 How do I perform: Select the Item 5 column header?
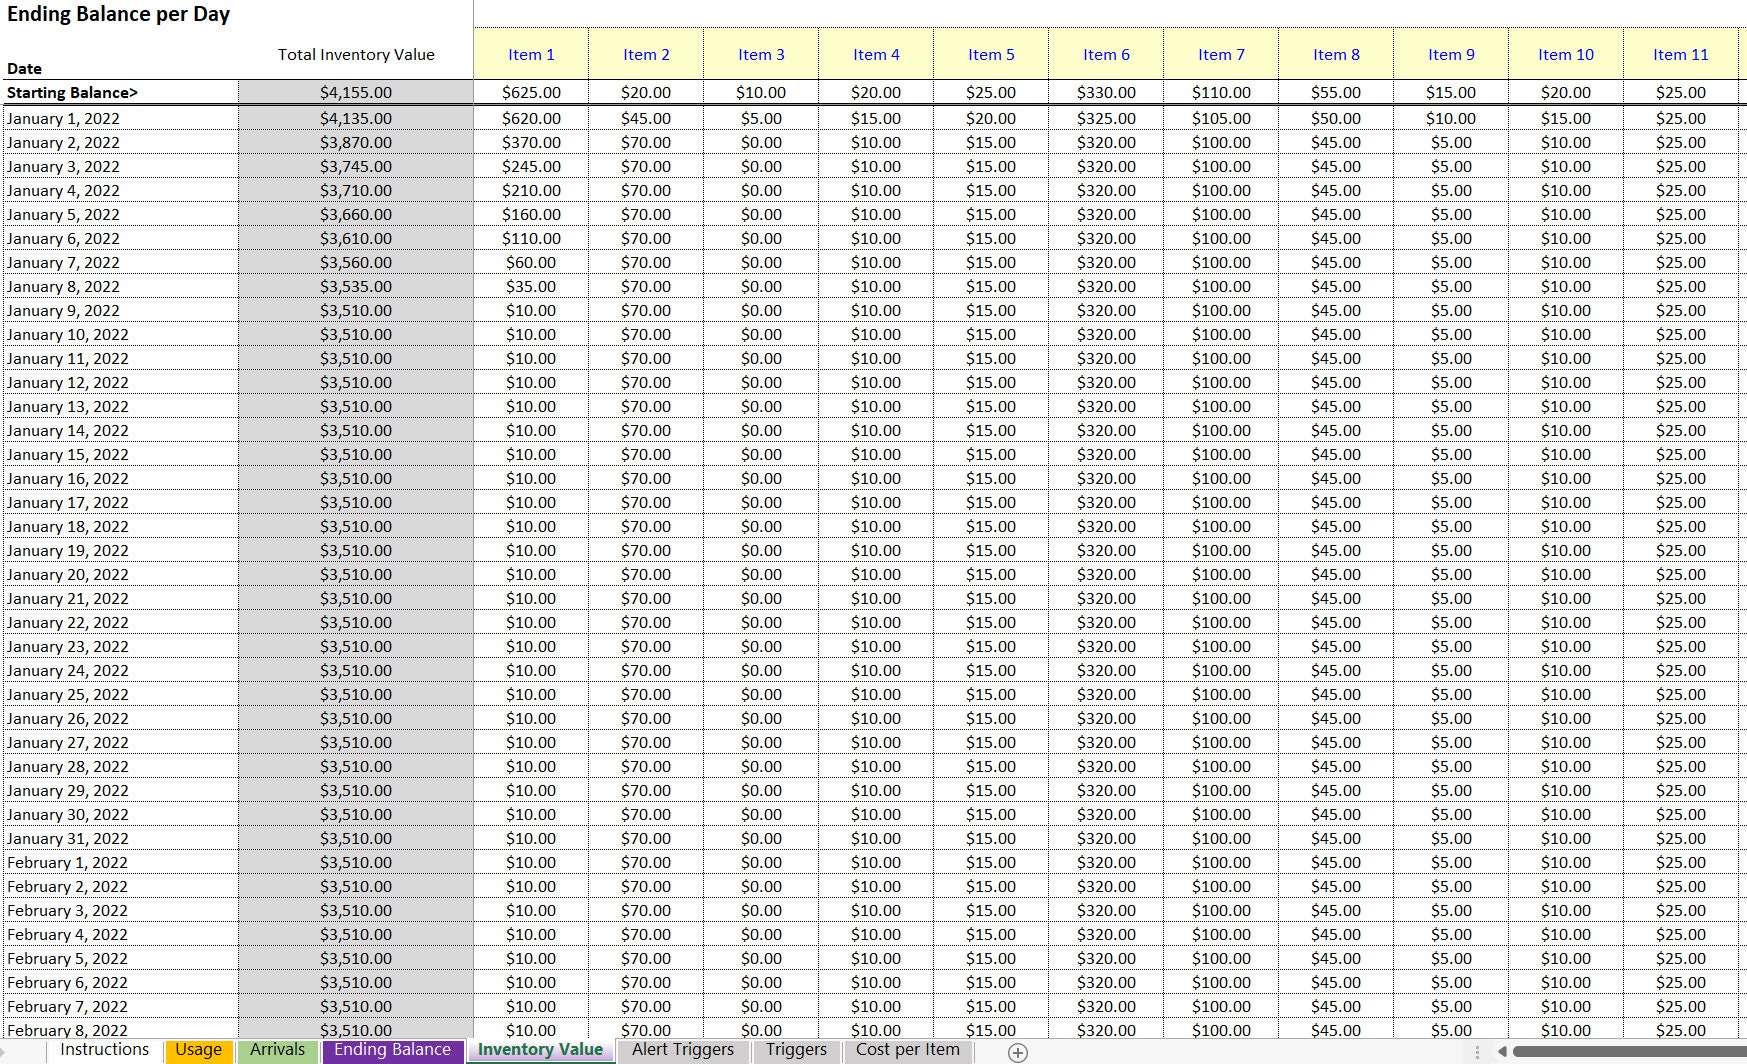(x=991, y=54)
